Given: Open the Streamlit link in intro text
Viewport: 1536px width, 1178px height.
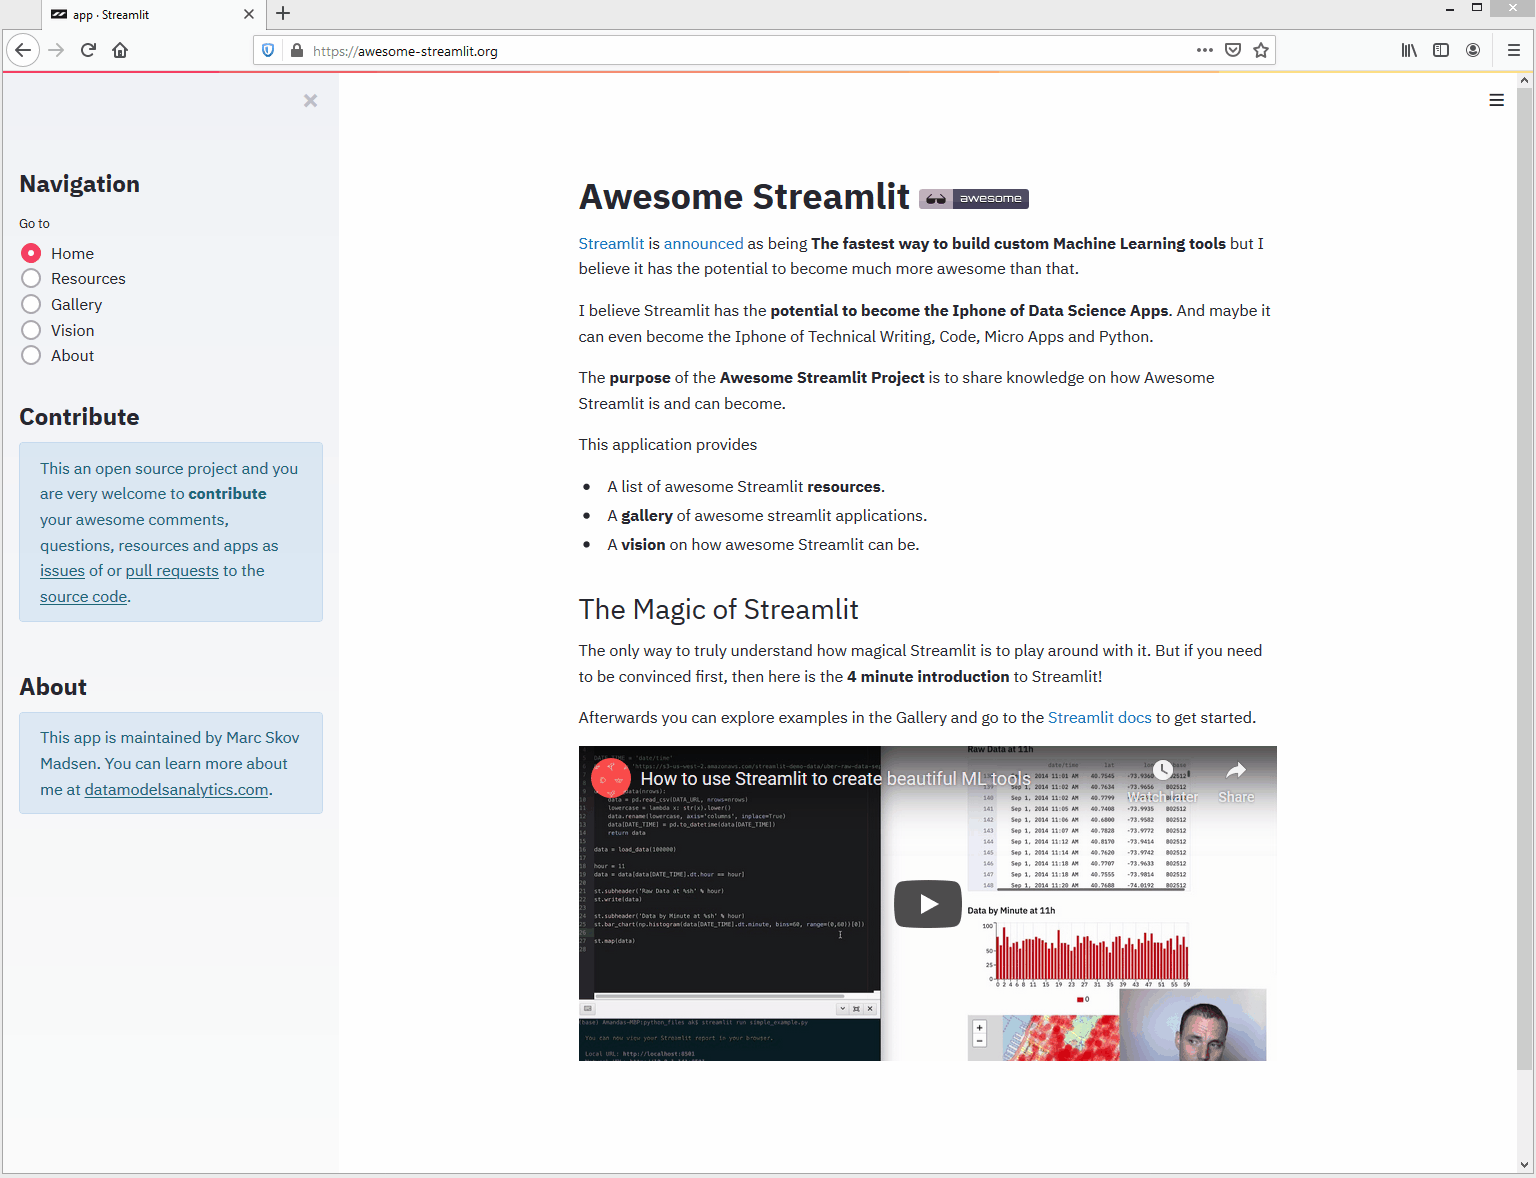Looking at the screenshot, I should [x=611, y=243].
